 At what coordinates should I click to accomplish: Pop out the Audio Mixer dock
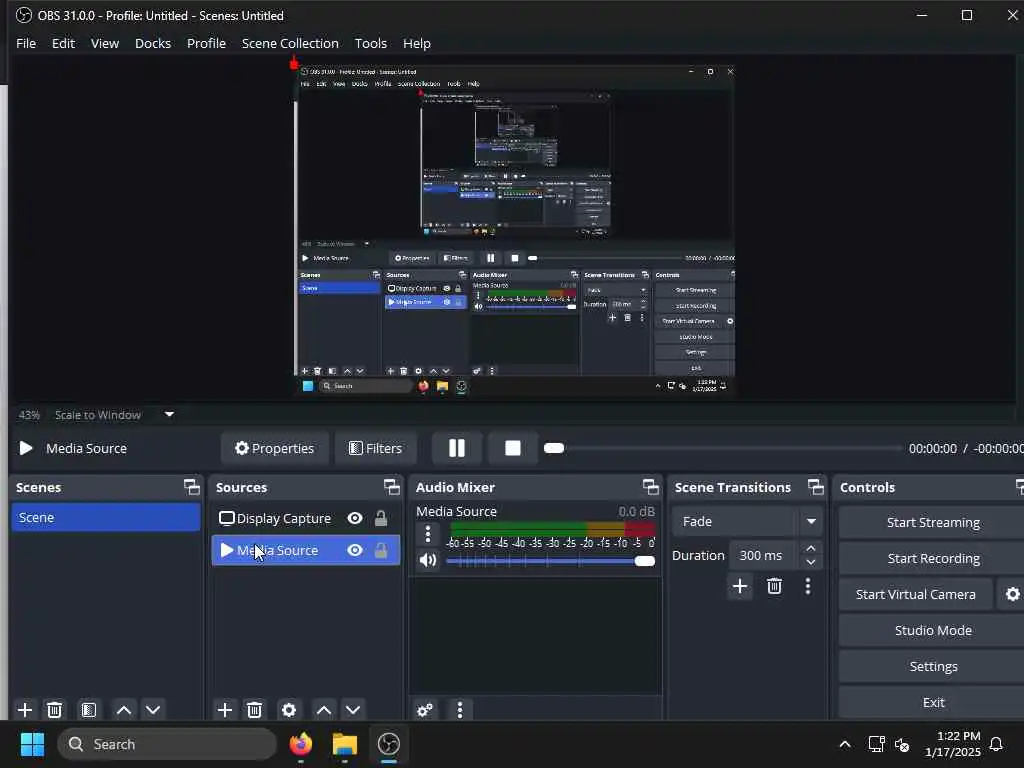coord(650,487)
